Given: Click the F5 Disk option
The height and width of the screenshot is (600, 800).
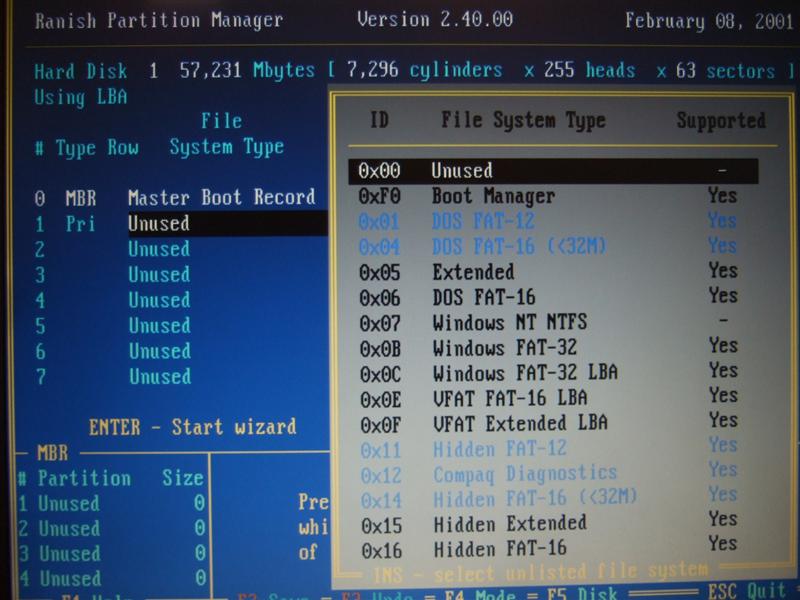Looking at the screenshot, I should (582, 594).
